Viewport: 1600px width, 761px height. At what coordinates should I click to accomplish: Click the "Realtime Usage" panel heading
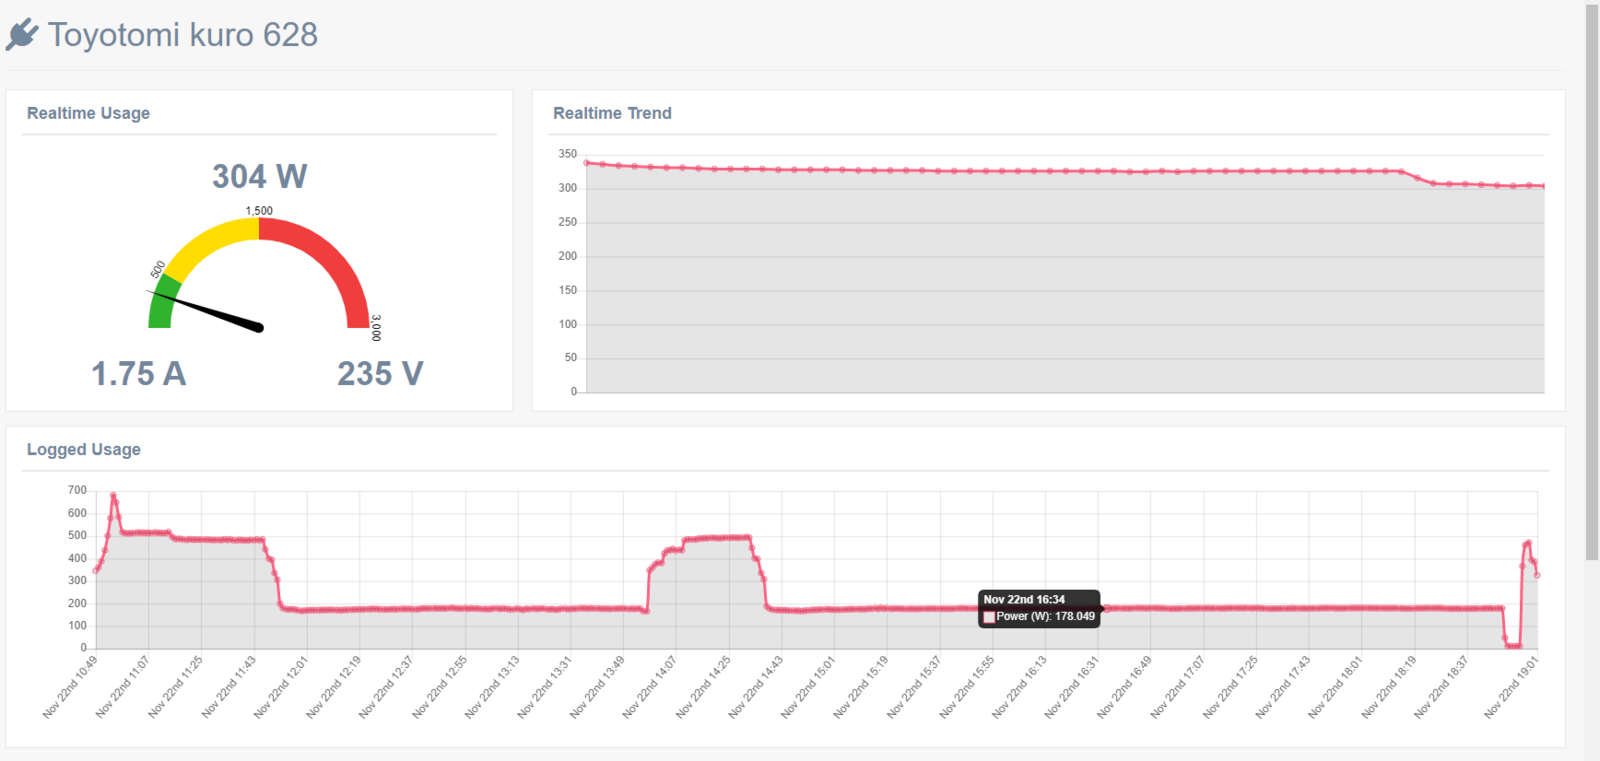pos(88,113)
